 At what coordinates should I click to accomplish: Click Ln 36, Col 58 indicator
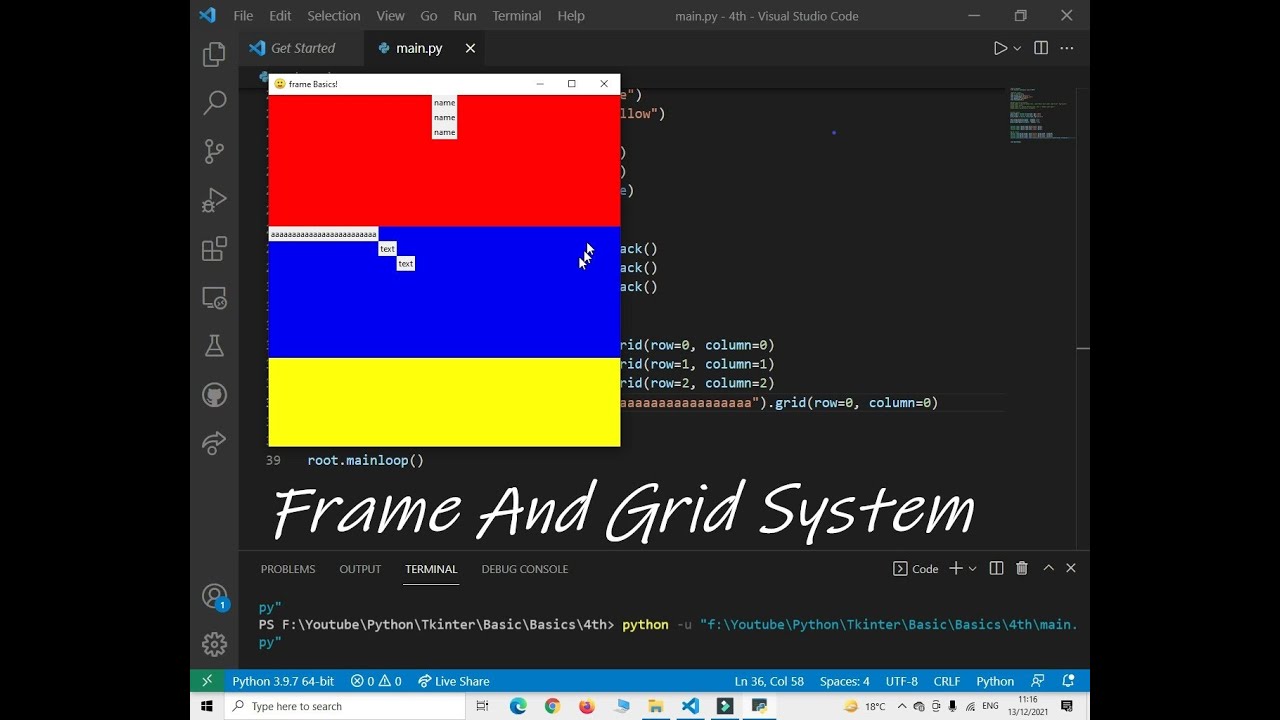769,681
